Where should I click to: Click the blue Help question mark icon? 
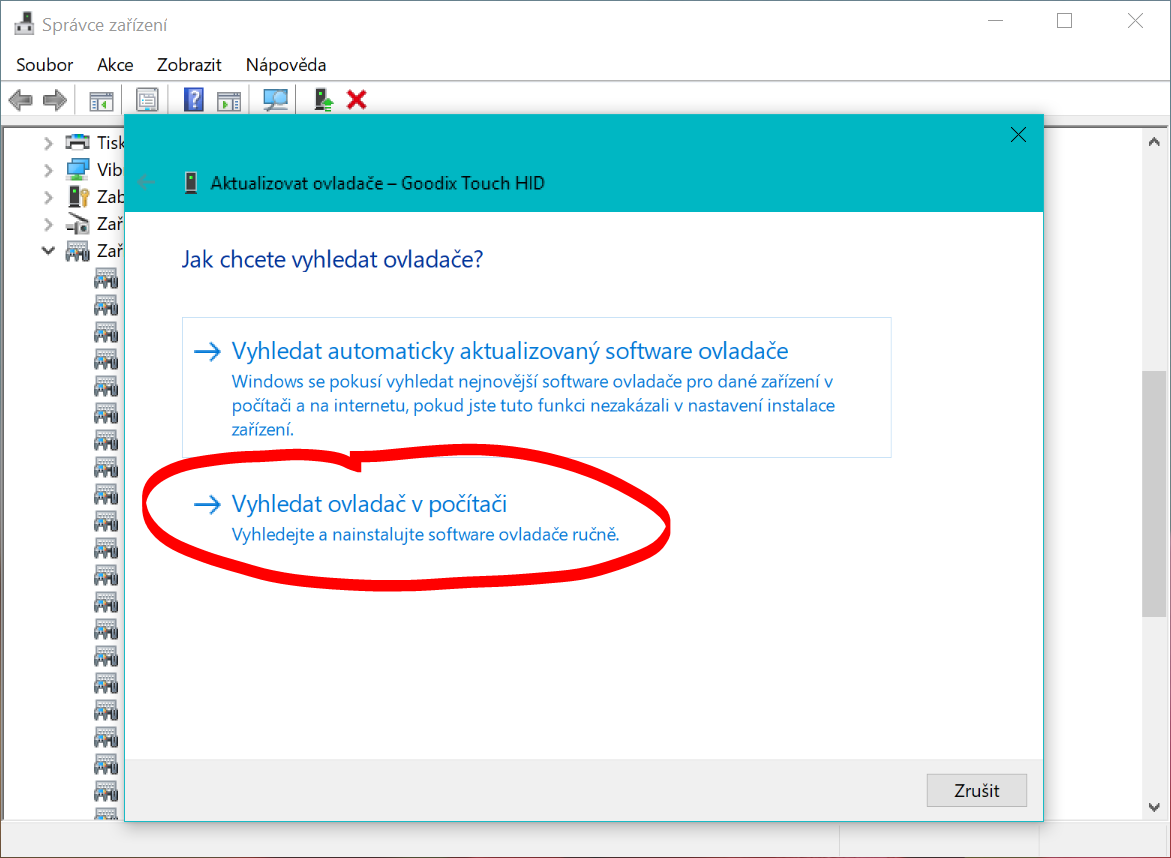click(x=194, y=100)
